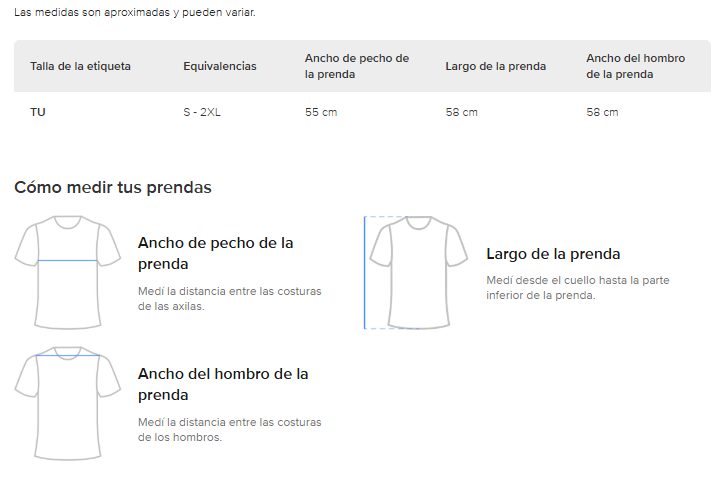Click the 'Largo de la prenda' guide title
The image size is (728, 481).
[553, 254]
